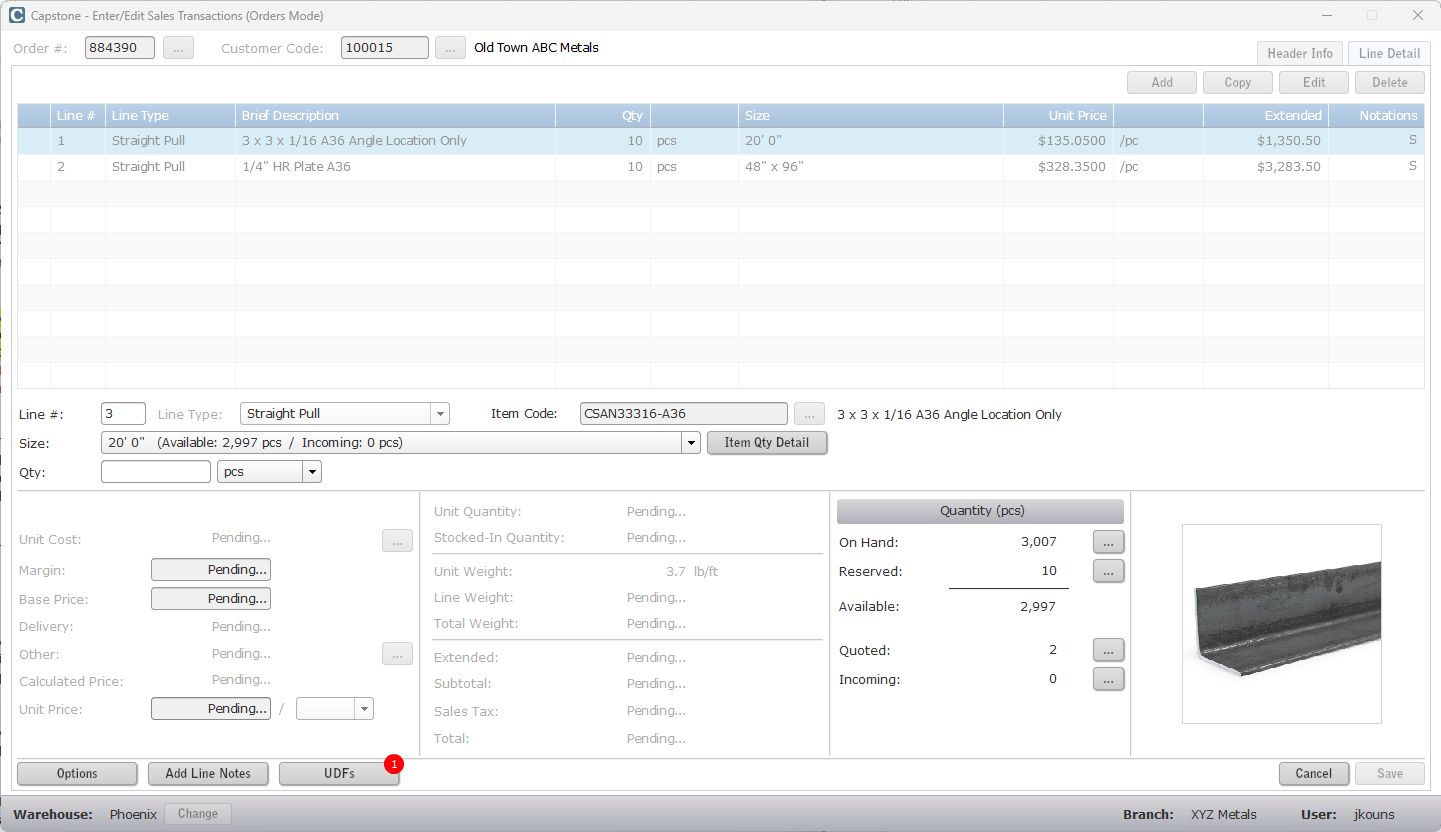The image size is (1441, 832).
Task: View Reserved quantity breakdown via ellipsis
Action: click(x=1108, y=571)
